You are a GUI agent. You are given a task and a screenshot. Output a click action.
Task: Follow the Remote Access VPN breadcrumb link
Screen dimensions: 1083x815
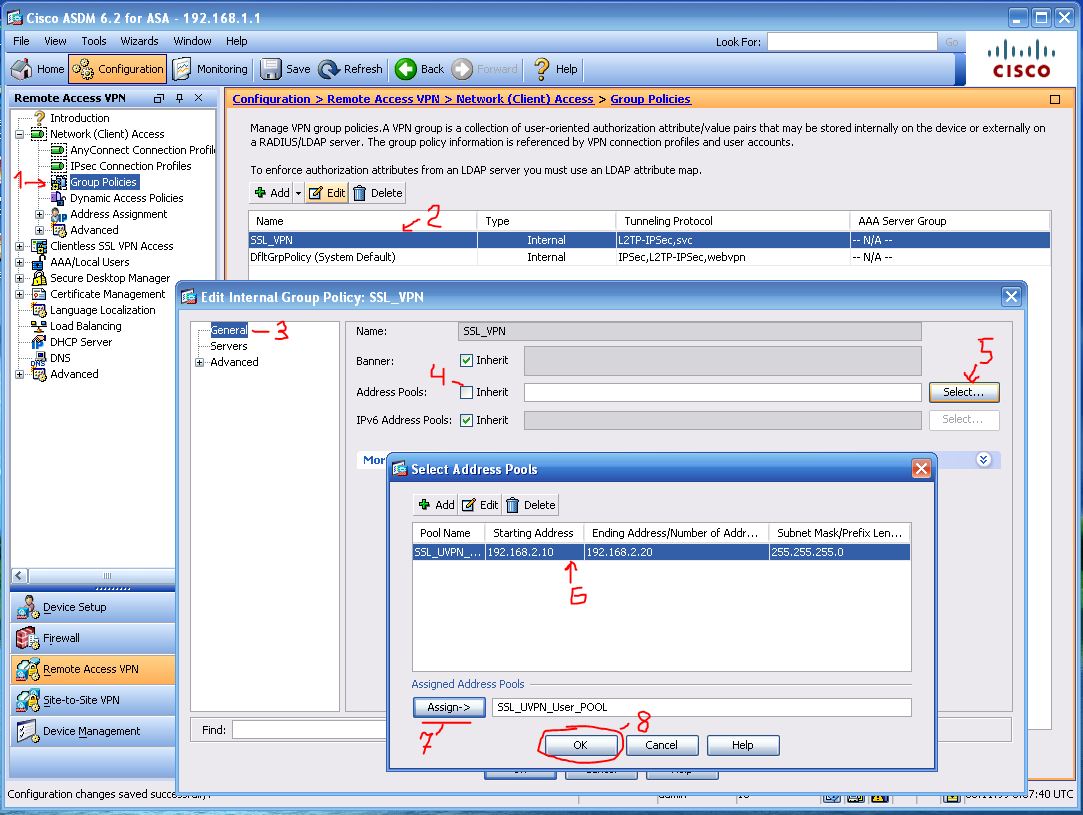pyautogui.click(x=383, y=99)
